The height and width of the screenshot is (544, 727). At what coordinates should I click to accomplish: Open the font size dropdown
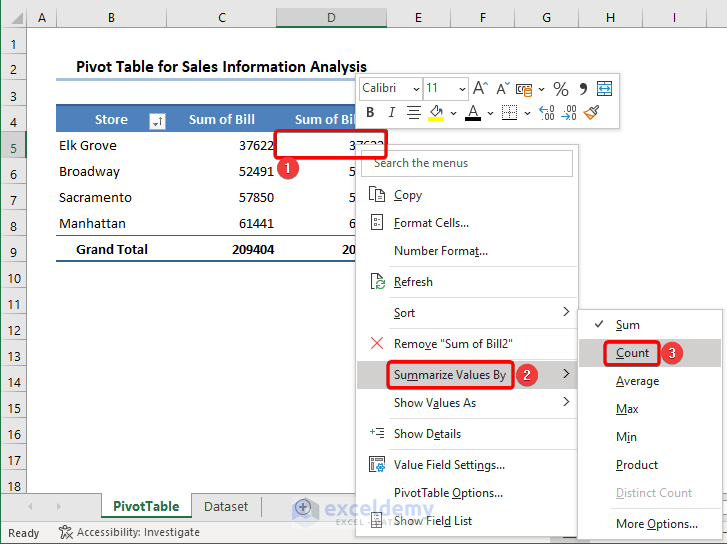point(446,88)
